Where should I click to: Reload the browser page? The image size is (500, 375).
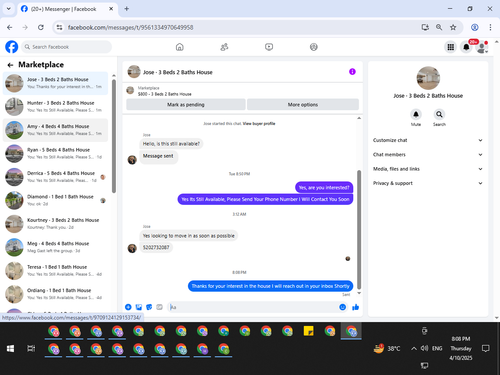[41, 27]
